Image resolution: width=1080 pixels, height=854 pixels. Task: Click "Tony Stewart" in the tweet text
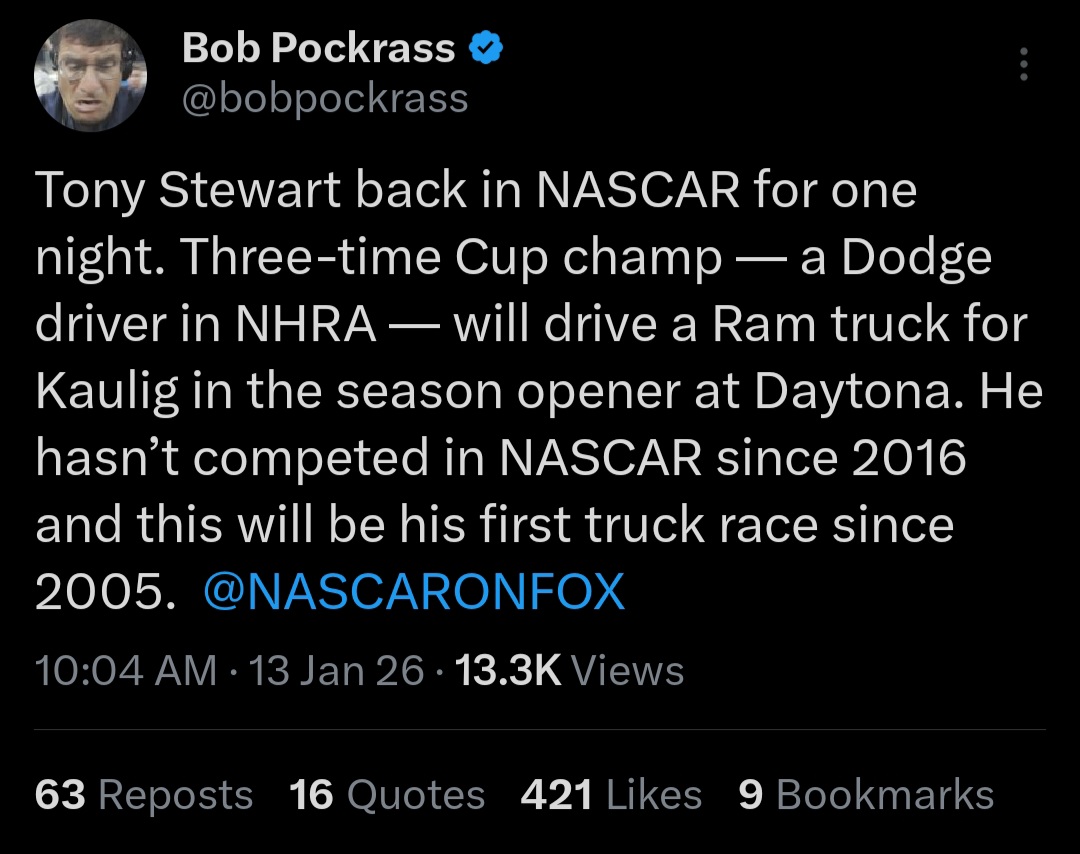point(173,190)
